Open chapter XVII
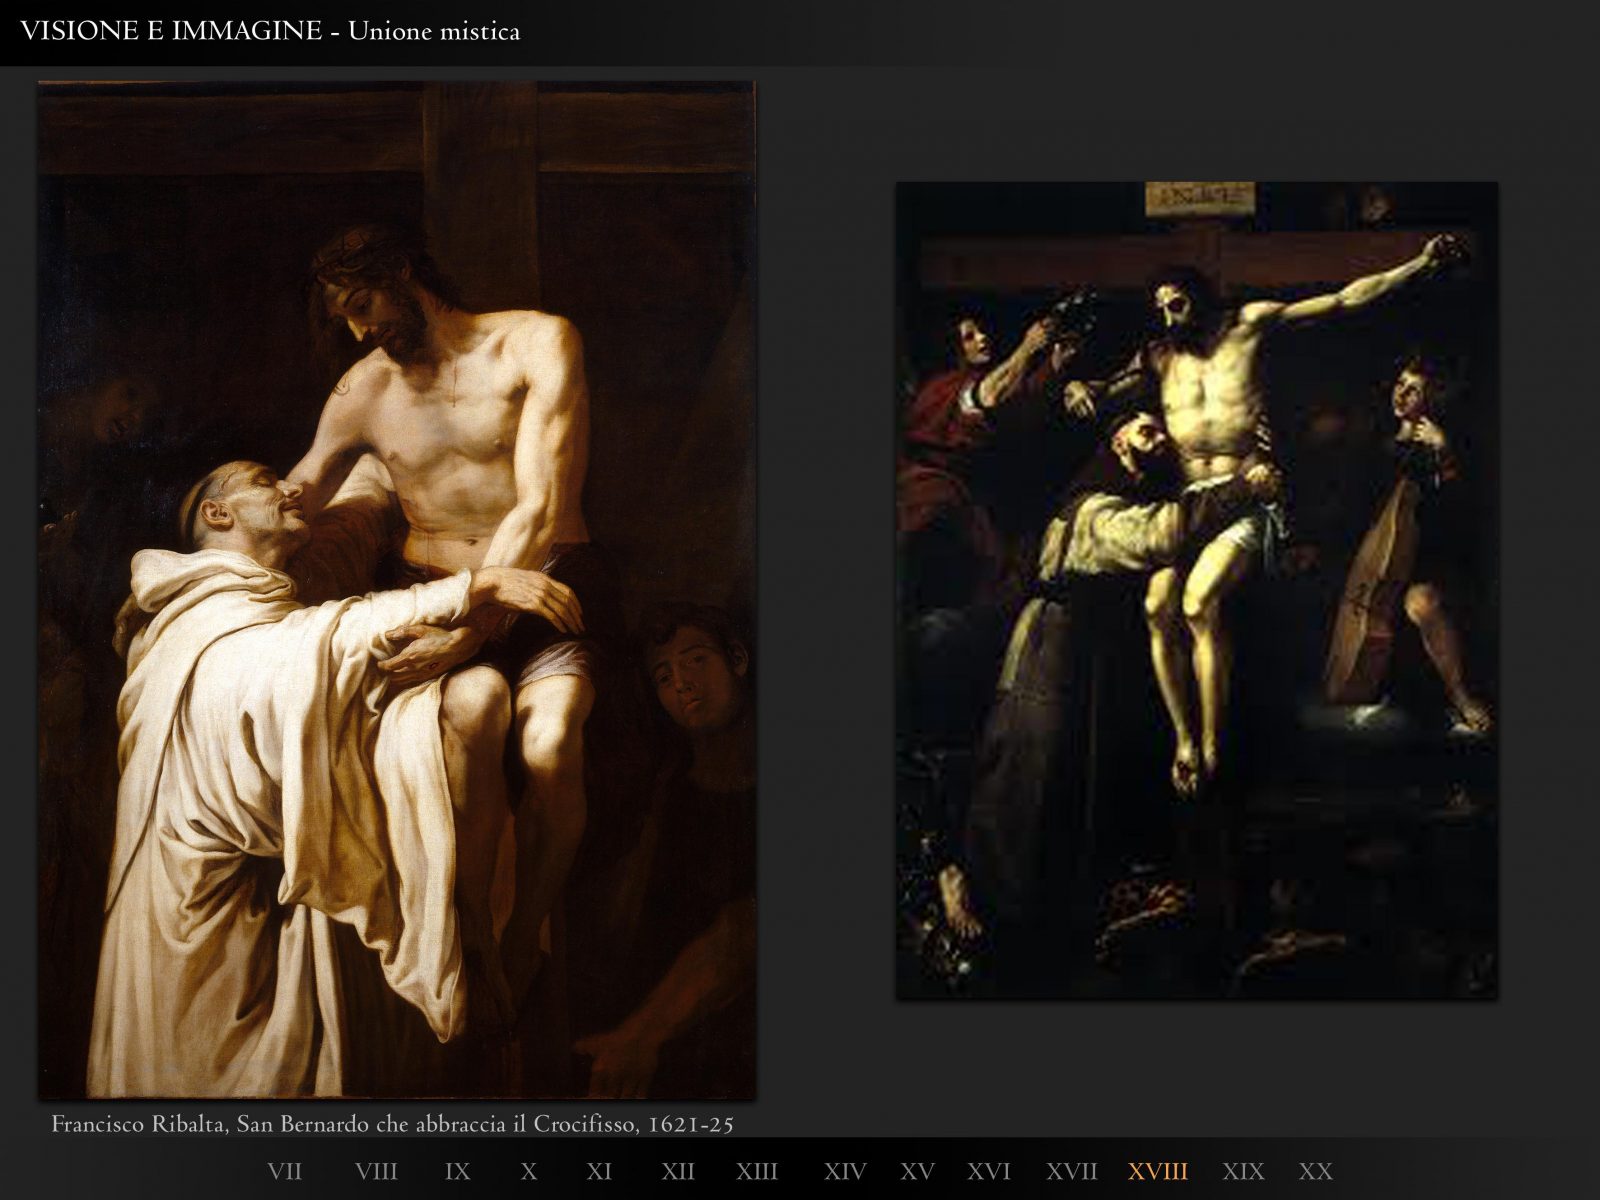The image size is (1600, 1200). [1072, 1171]
